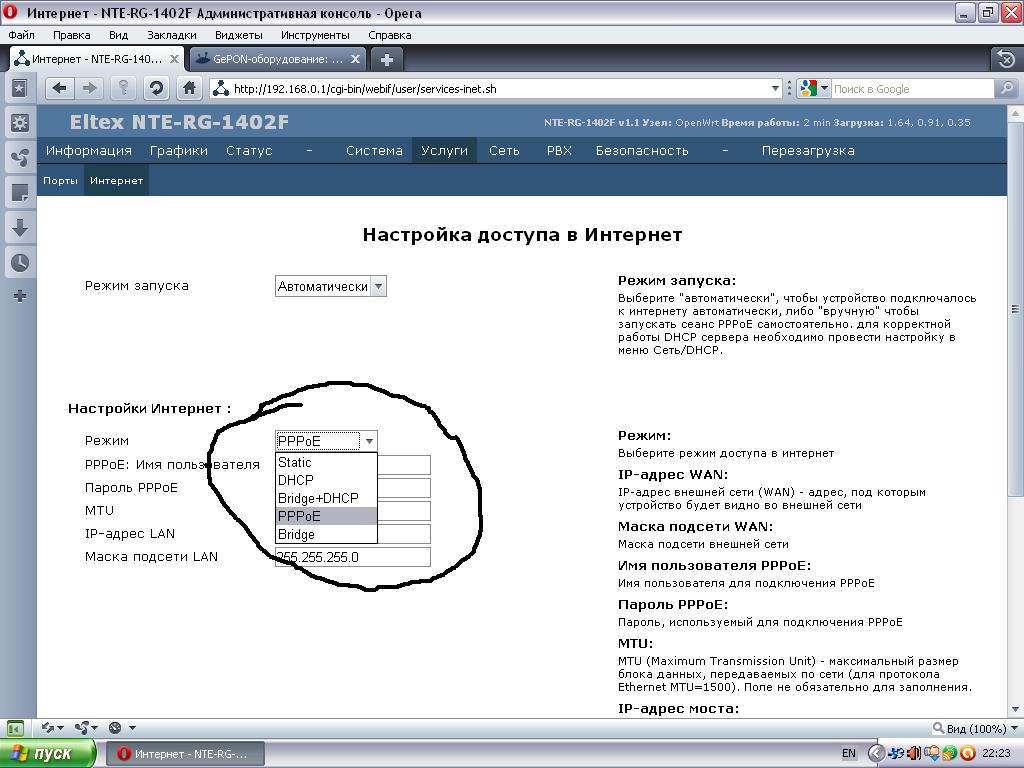Go back with the Opera back arrow
Image resolution: width=1024 pixels, height=768 pixels.
pos(59,88)
